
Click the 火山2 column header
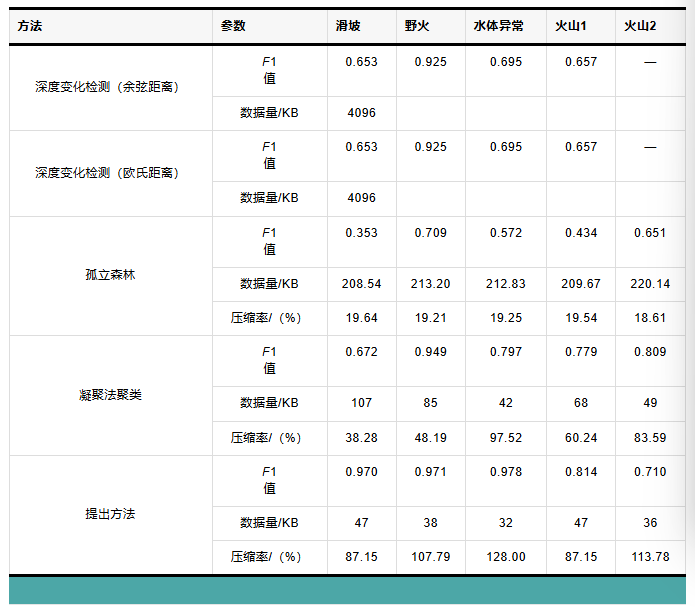[640, 26]
